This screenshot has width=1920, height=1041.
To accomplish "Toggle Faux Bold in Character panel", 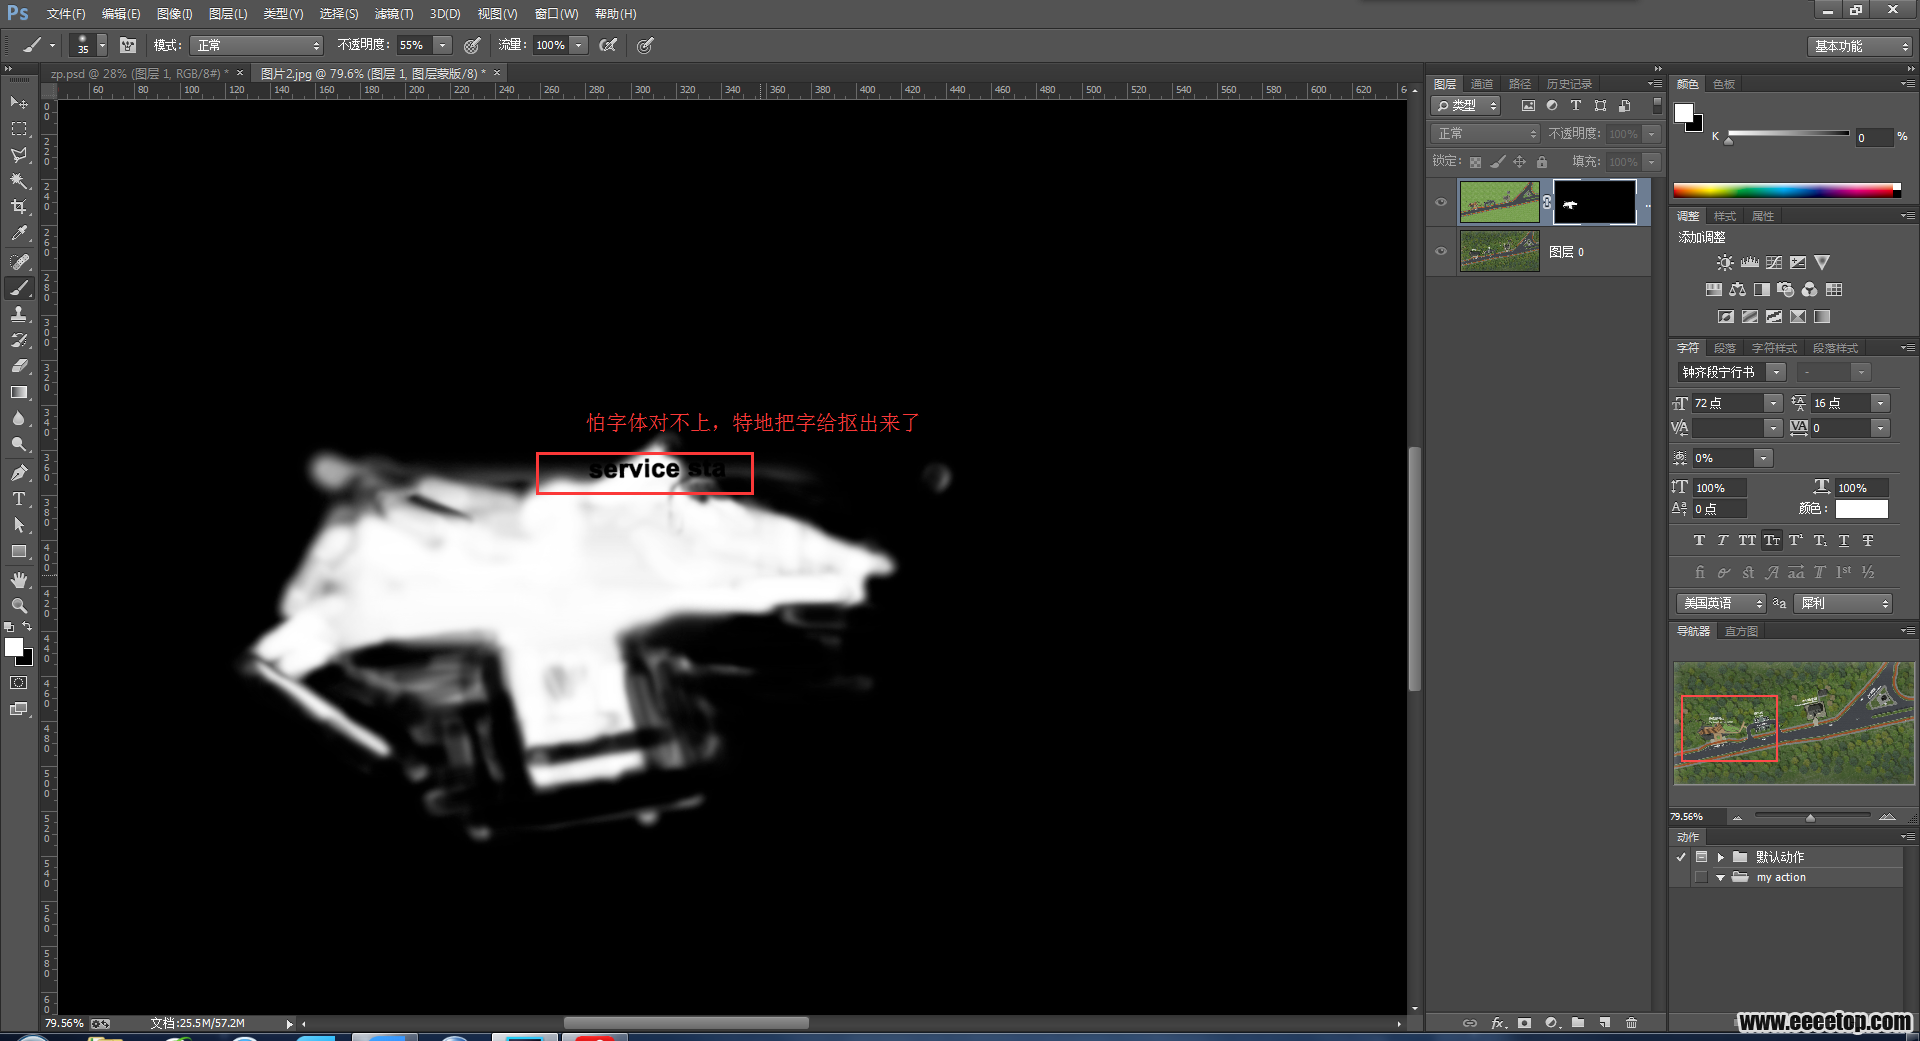I will click(x=1699, y=540).
